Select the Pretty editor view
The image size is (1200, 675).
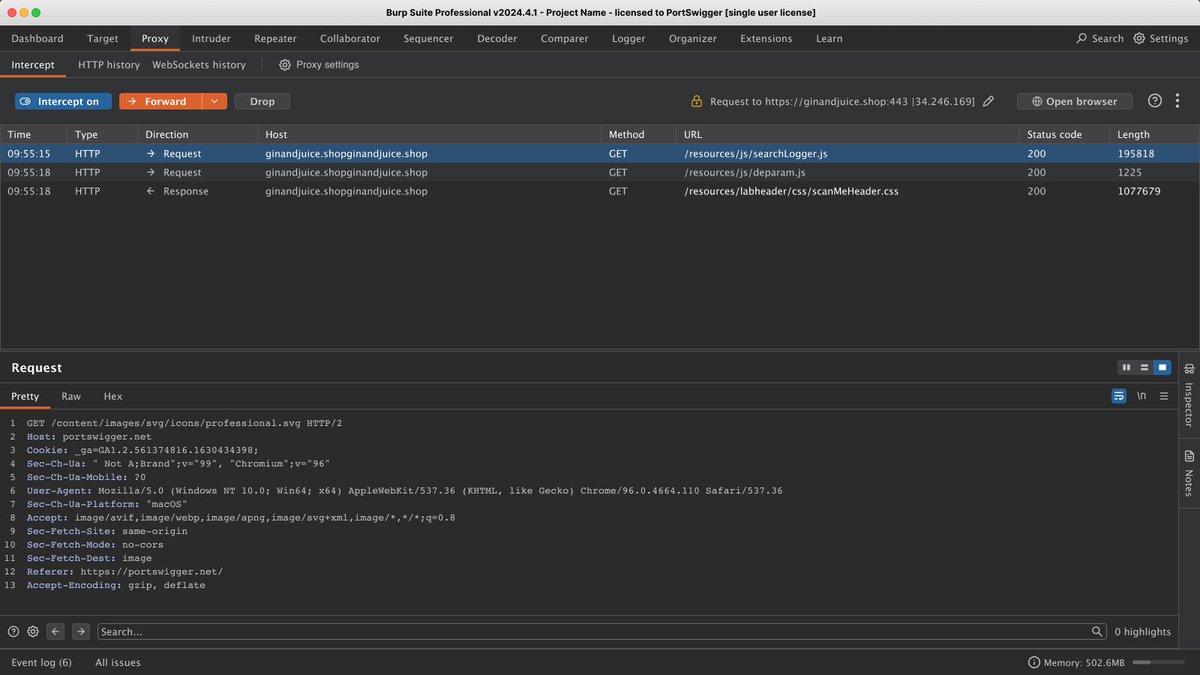click(x=25, y=396)
